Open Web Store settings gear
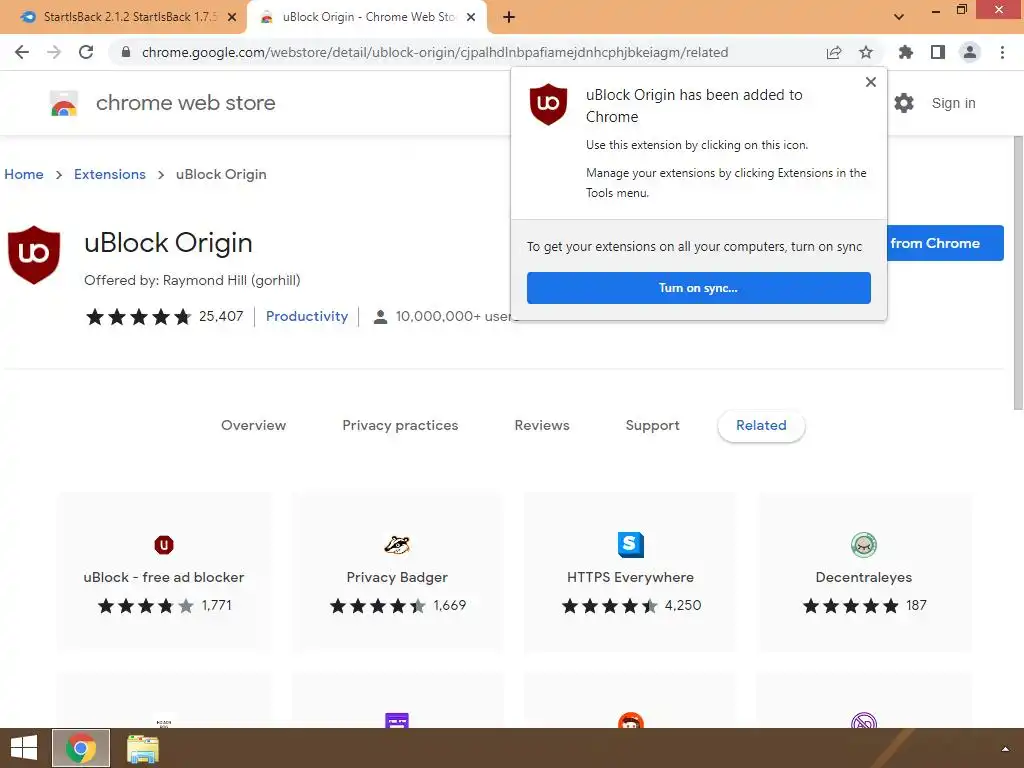The image size is (1024, 768). 904,103
